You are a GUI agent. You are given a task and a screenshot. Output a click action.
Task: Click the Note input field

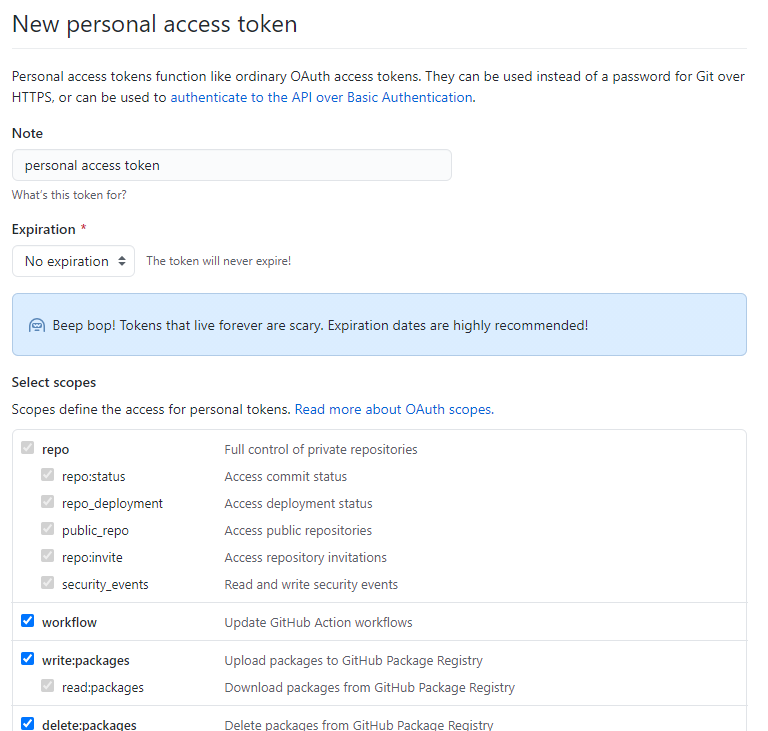pyautogui.click(x=231, y=165)
